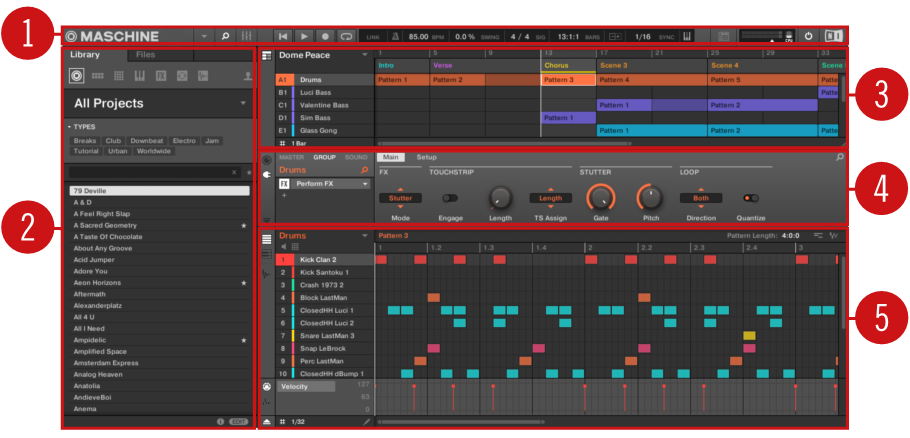Click the pencil paint tool icon in pattern editor

click(366, 422)
